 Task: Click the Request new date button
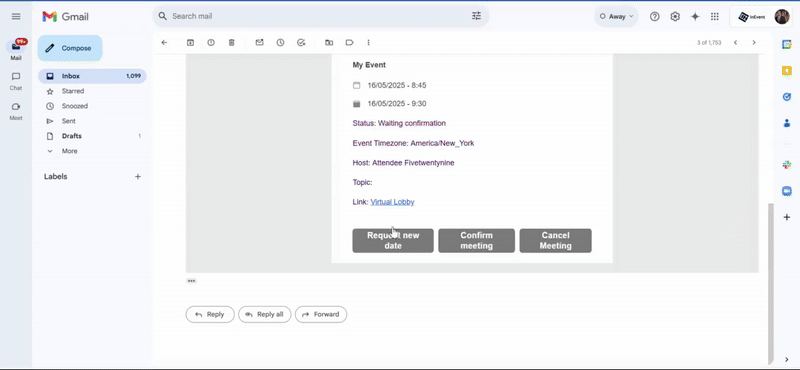[x=393, y=240]
